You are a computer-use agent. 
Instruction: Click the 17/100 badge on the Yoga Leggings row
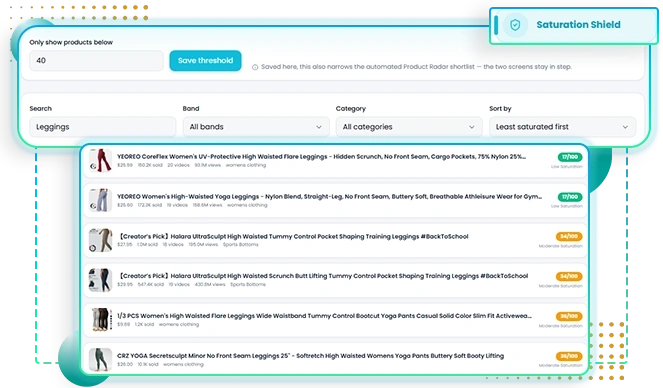click(x=570, y=197)
